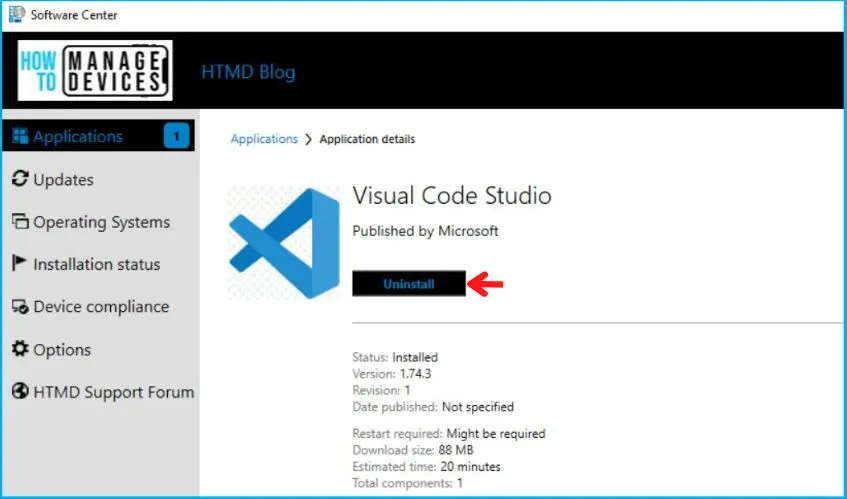The width and height of the screenshot is (847, 499).
Task: Click the Application details breadcrumb text
Action: click(367, 139)
